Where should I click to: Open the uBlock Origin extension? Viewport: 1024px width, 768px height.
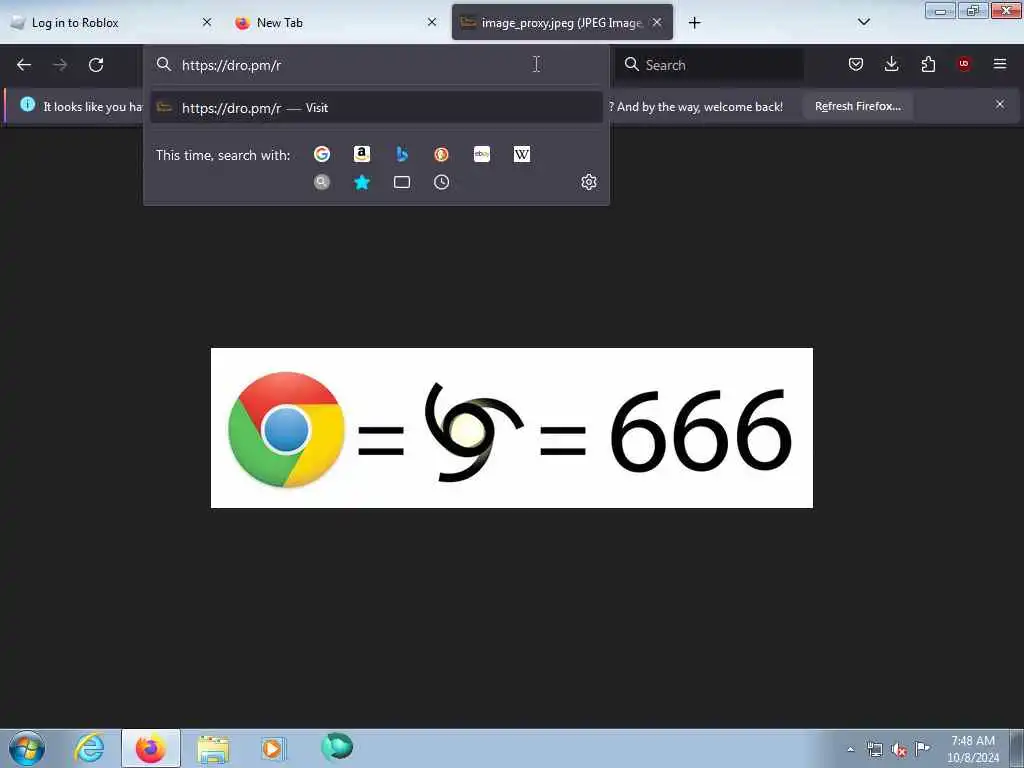coord(964,64)
